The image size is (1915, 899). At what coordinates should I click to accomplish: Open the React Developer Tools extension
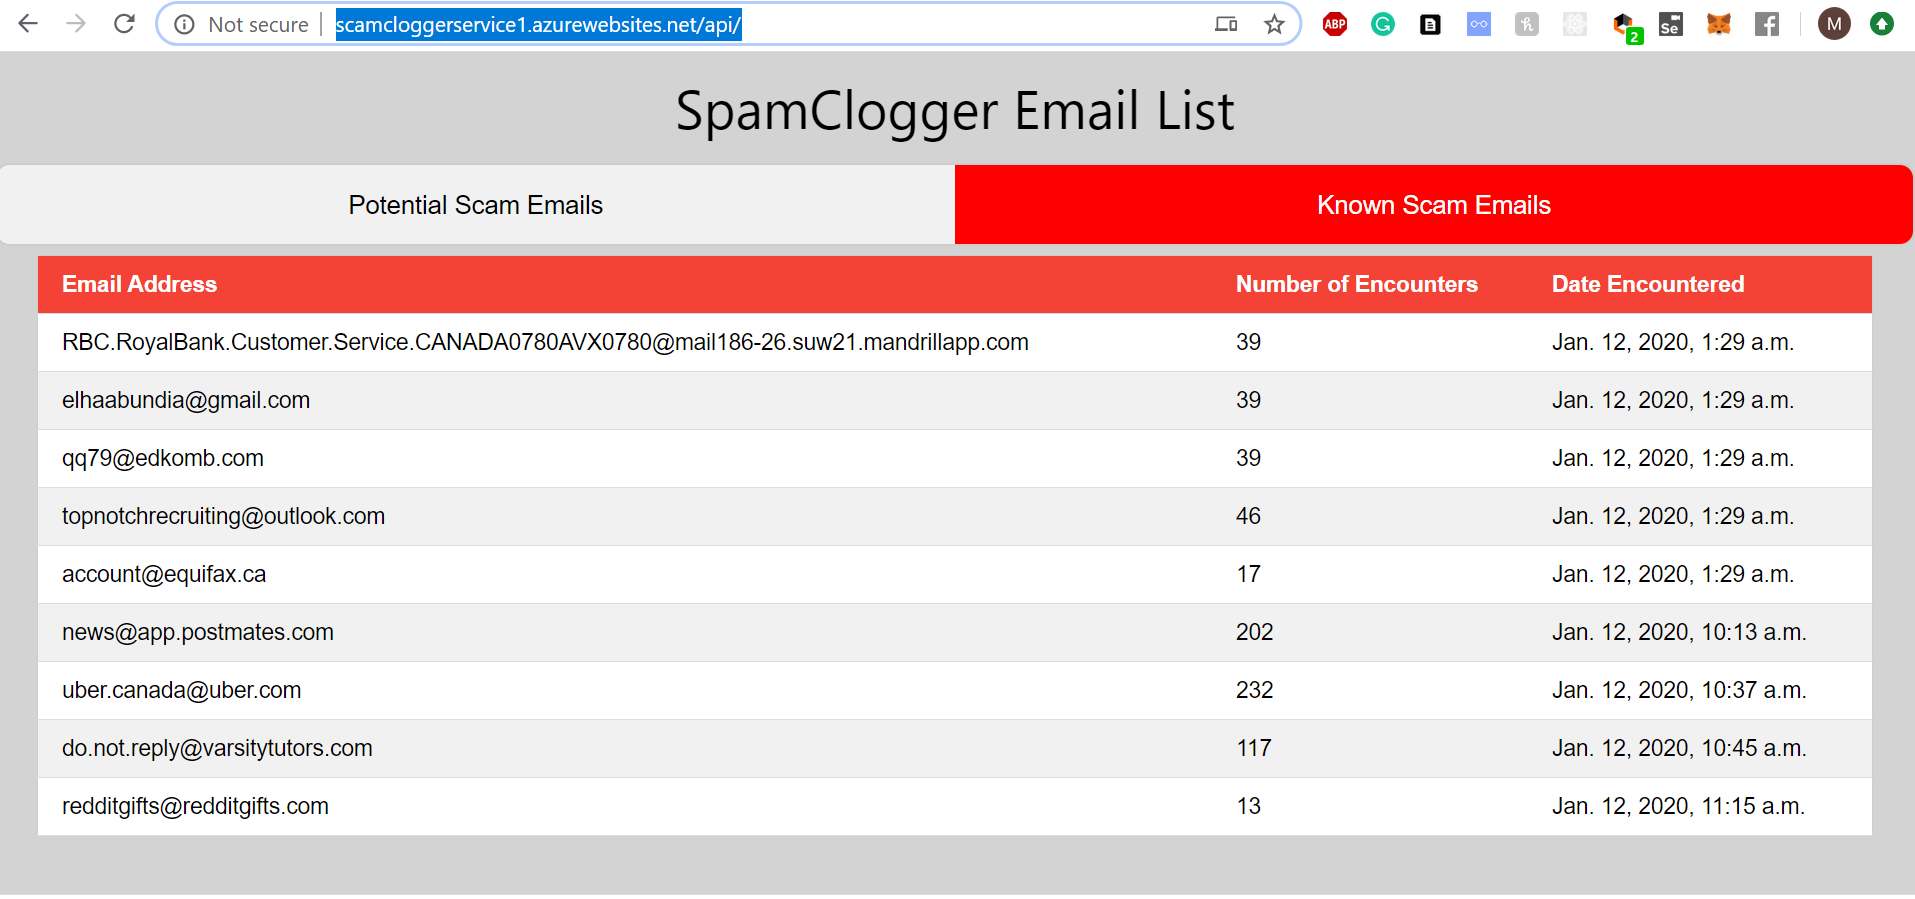pyautogui.click(x=1575, y=24)
